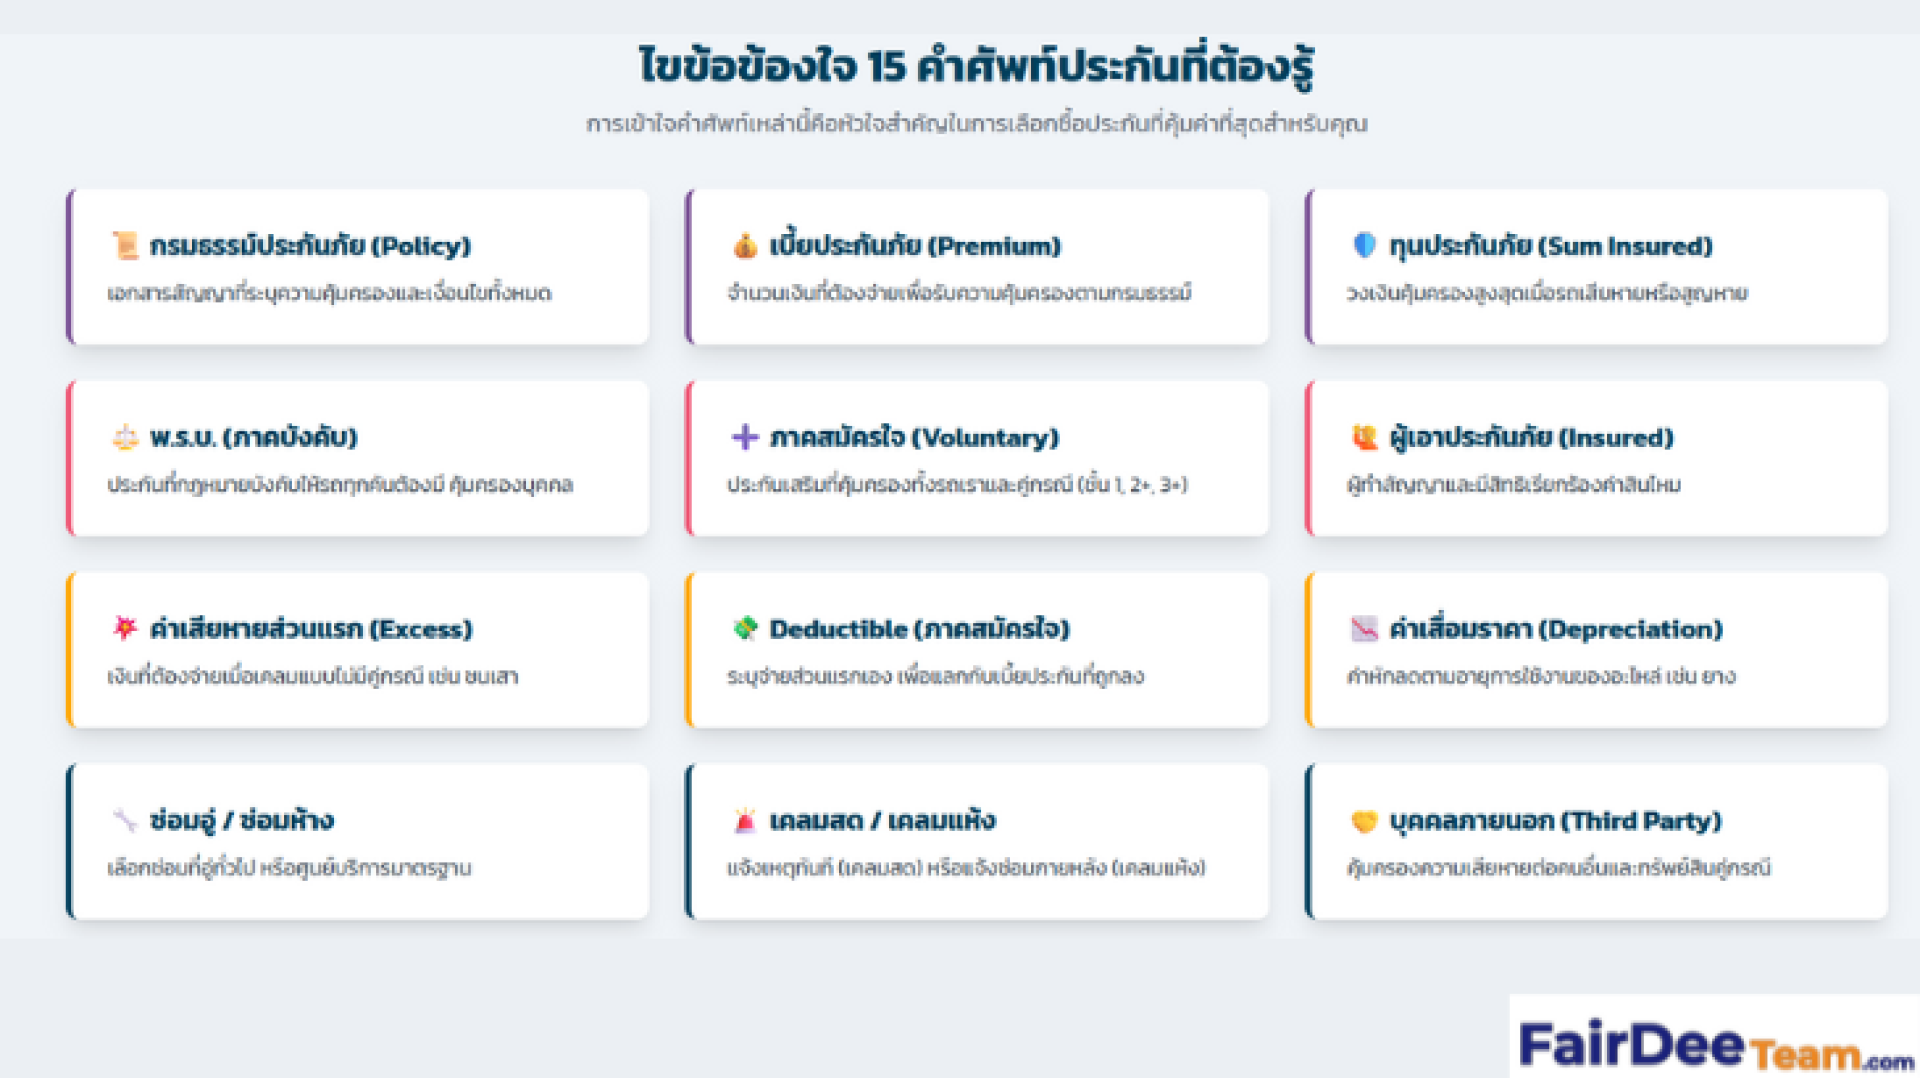Screen dimensions: 1920x1078
Task: Click the money bag icon for Premium
Action: coord(745,246)
